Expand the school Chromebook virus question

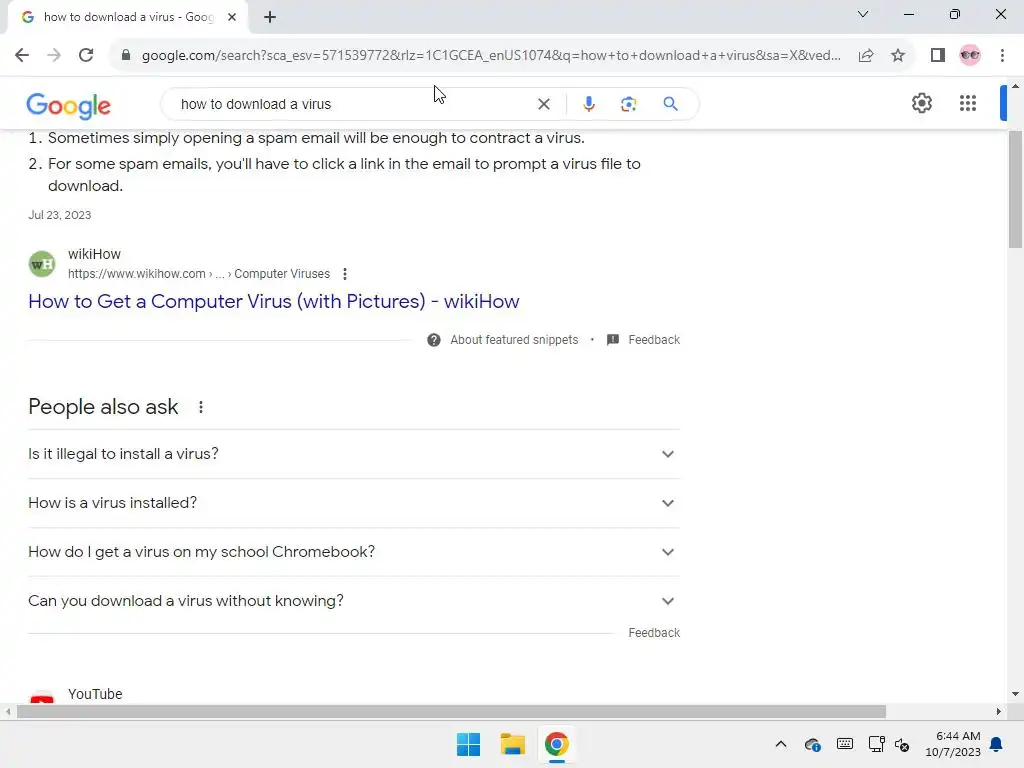(354, 552)
